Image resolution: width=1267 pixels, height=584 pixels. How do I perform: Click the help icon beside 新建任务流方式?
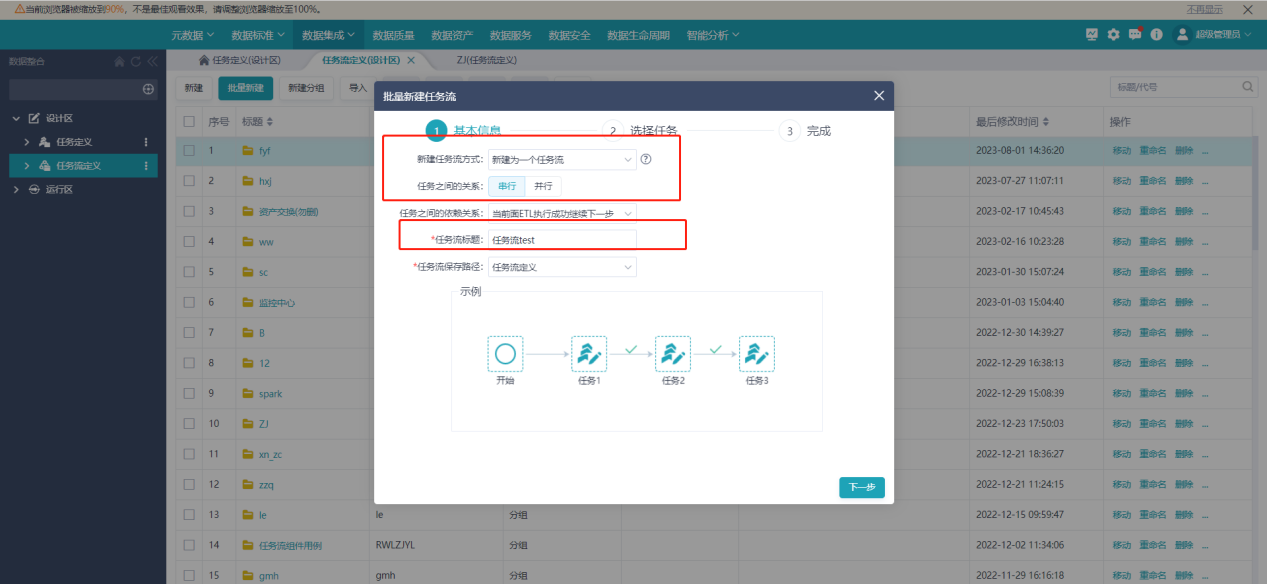point(646,159)
